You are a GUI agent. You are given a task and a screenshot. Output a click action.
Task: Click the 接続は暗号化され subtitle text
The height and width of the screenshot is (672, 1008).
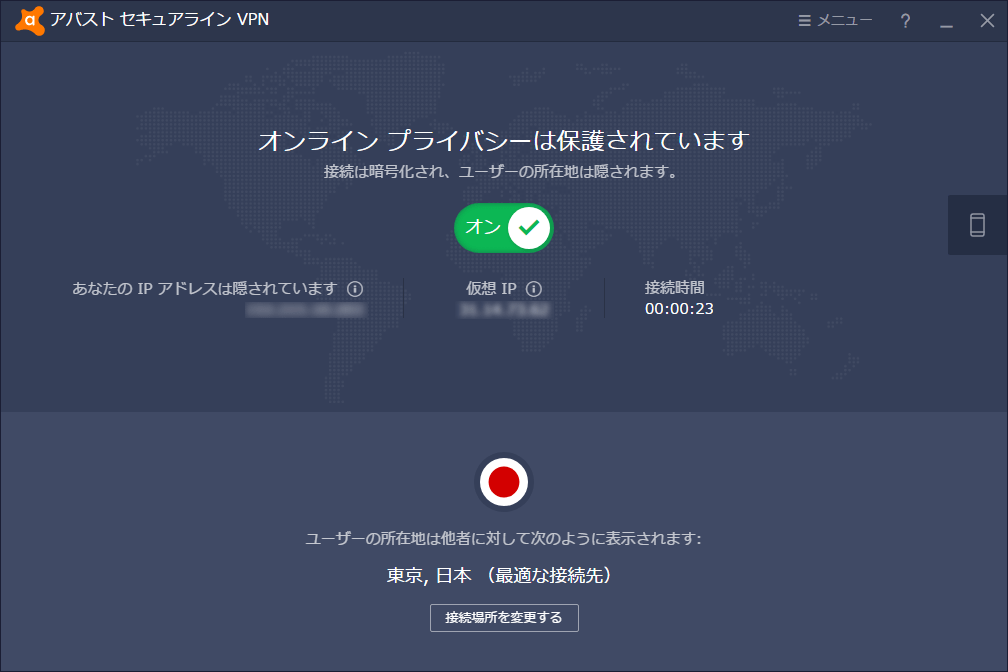(501, 172)
